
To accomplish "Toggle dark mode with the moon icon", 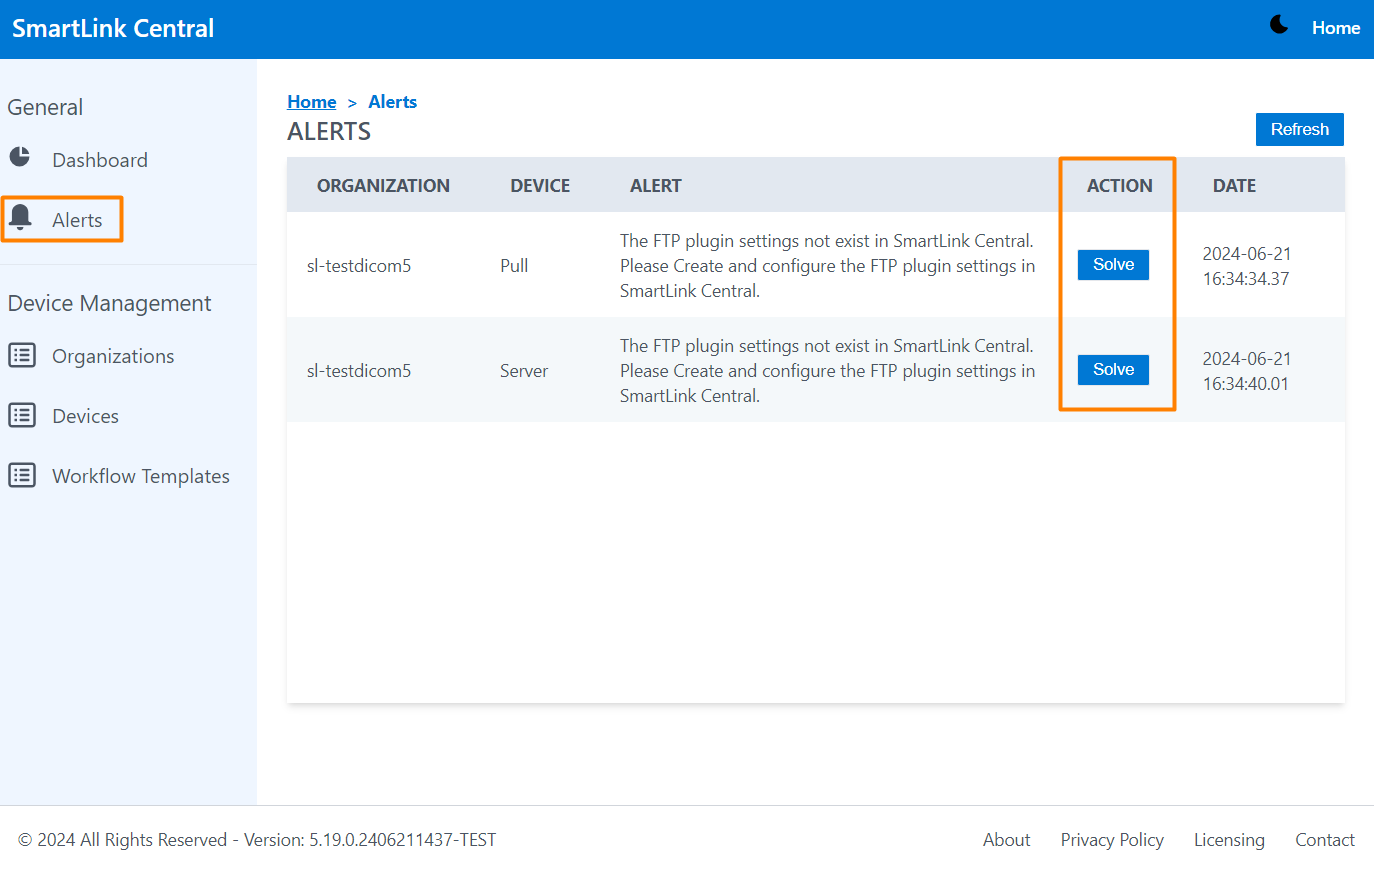I will coord(1278,25).
